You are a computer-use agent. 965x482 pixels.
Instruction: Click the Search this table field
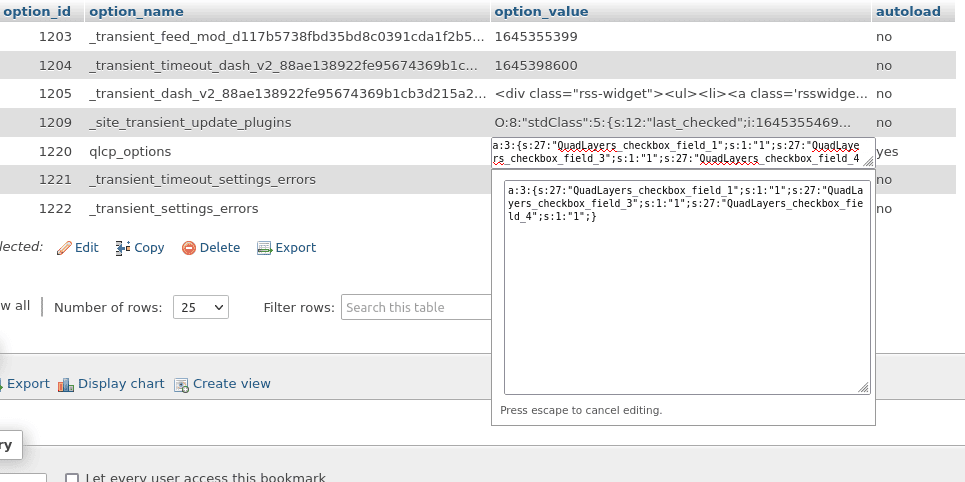(x=416, y=307)
